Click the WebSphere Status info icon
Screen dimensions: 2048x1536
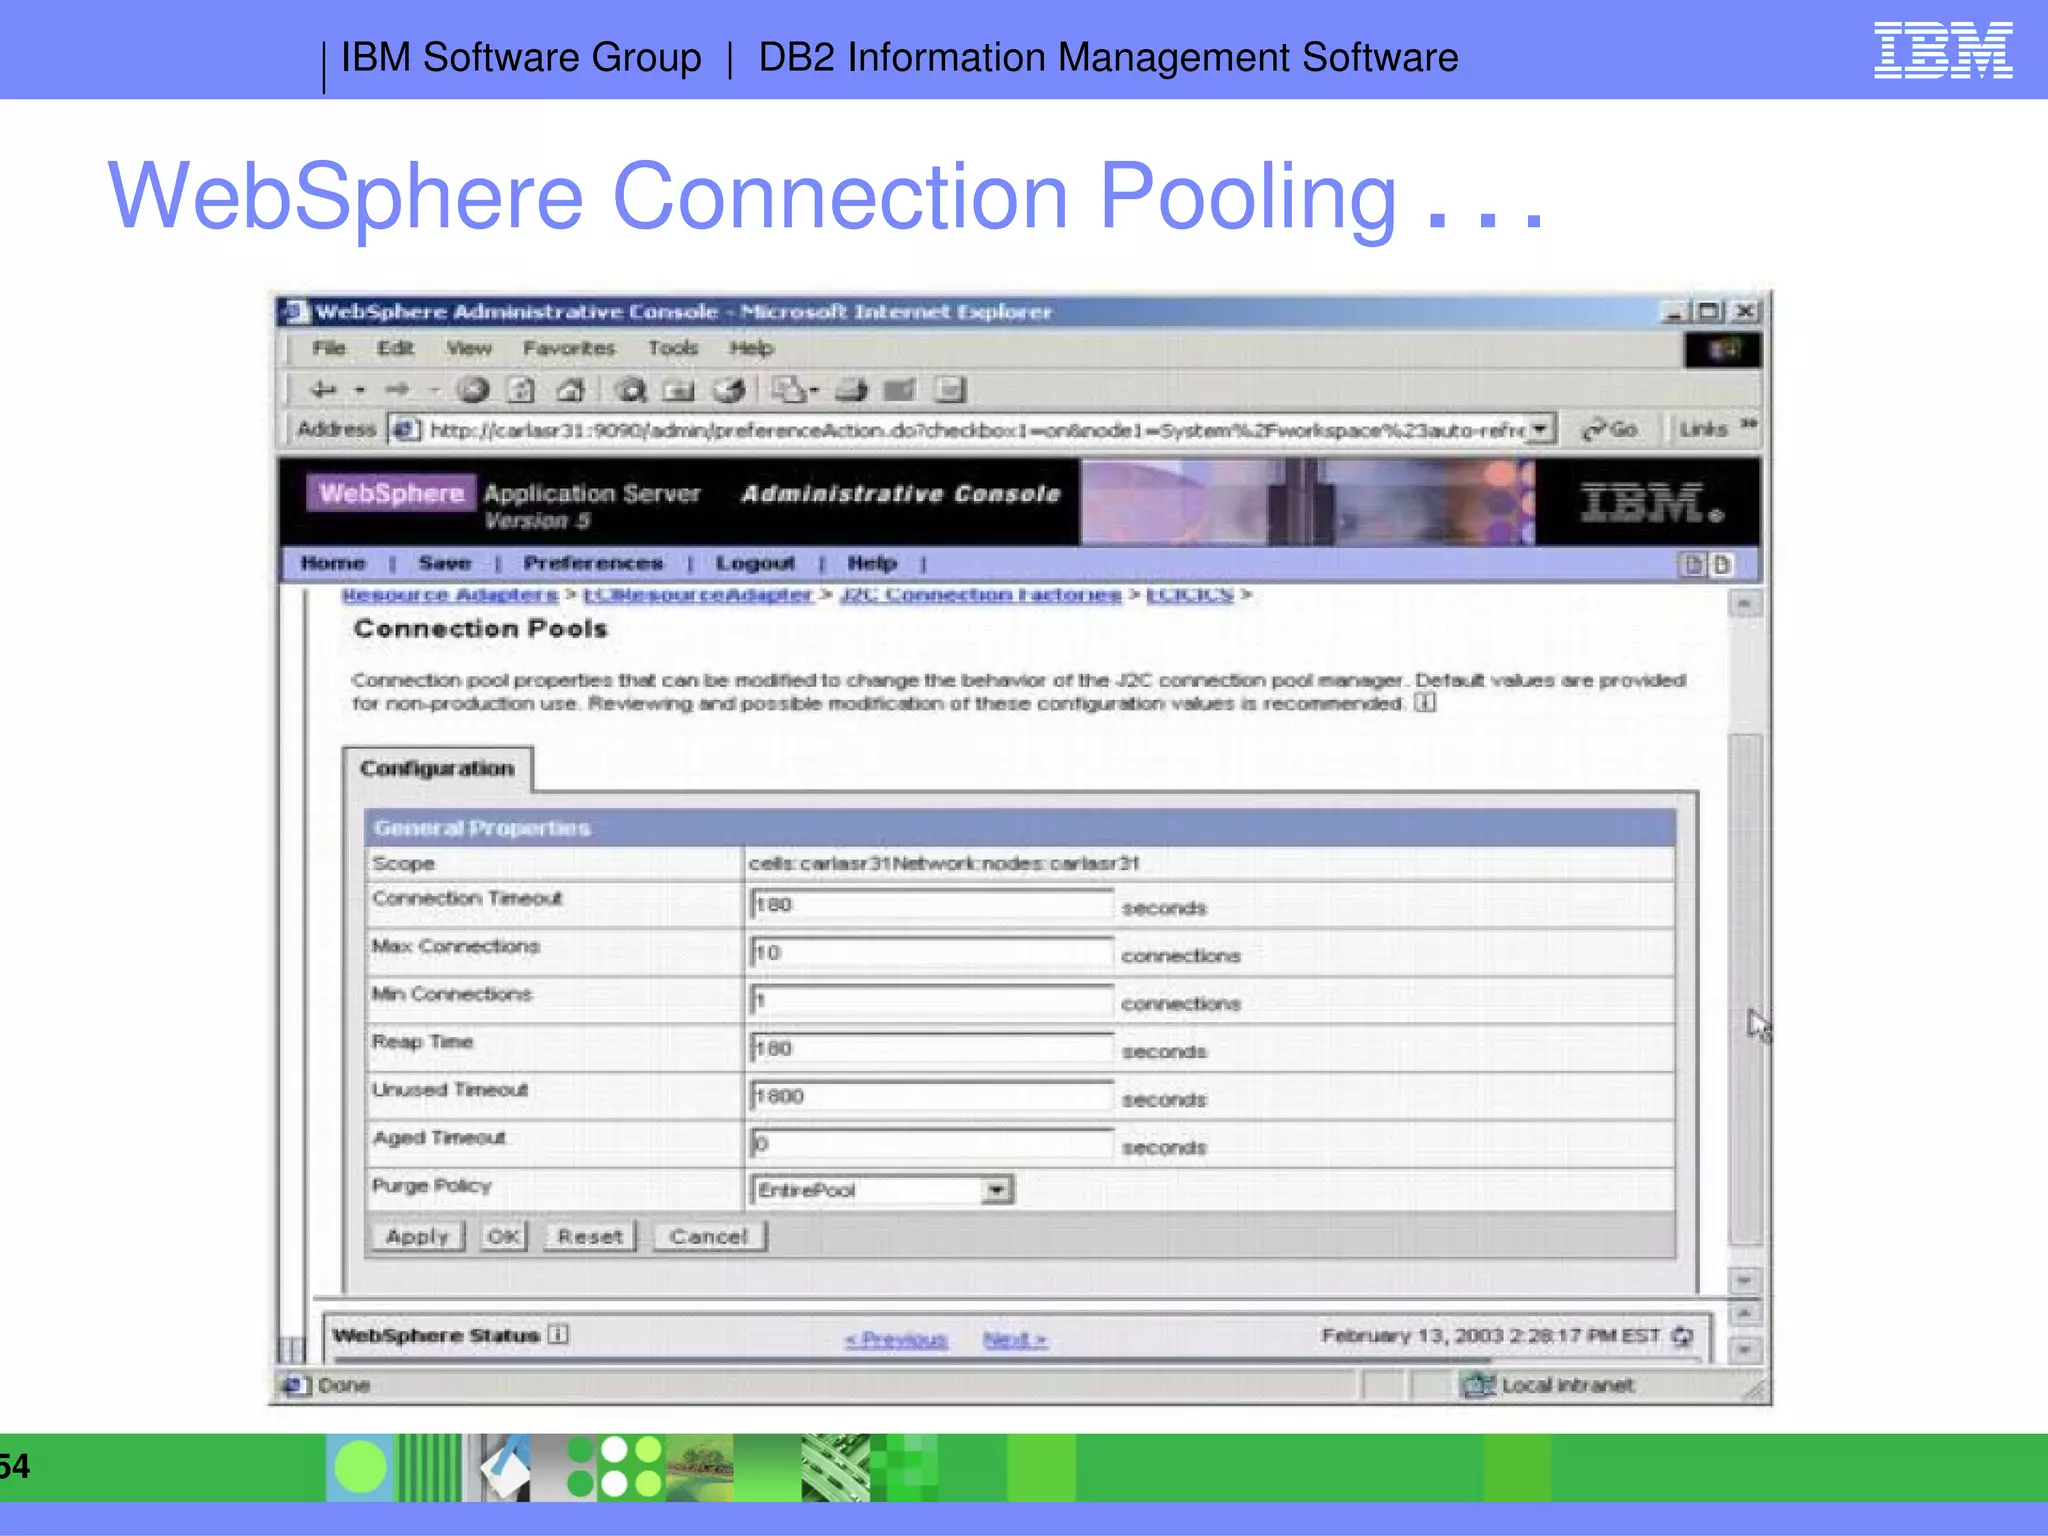pos(558,1335)
